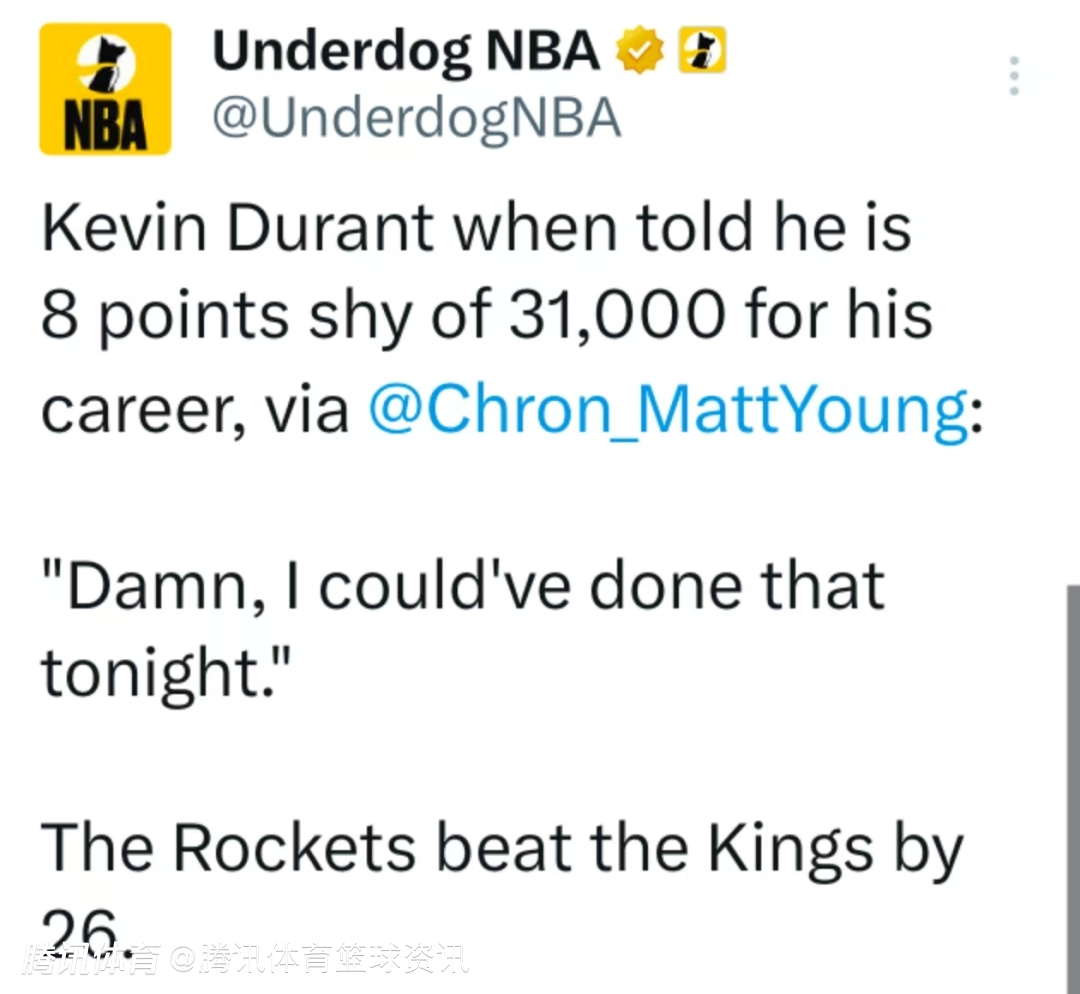This screenshot has width=1080, height=994.
Task: Open the @Chron_MattYoung mention link
Action: (667, 409)
